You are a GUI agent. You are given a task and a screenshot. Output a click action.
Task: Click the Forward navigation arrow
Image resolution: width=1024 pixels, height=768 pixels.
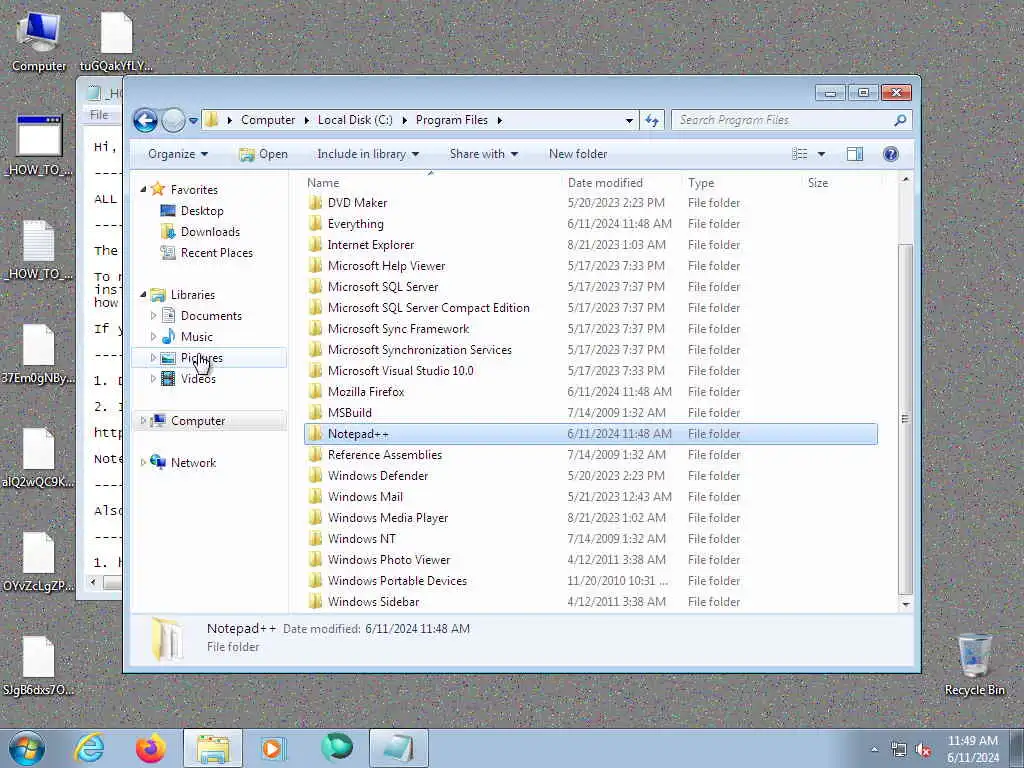(x=173, y=120)
